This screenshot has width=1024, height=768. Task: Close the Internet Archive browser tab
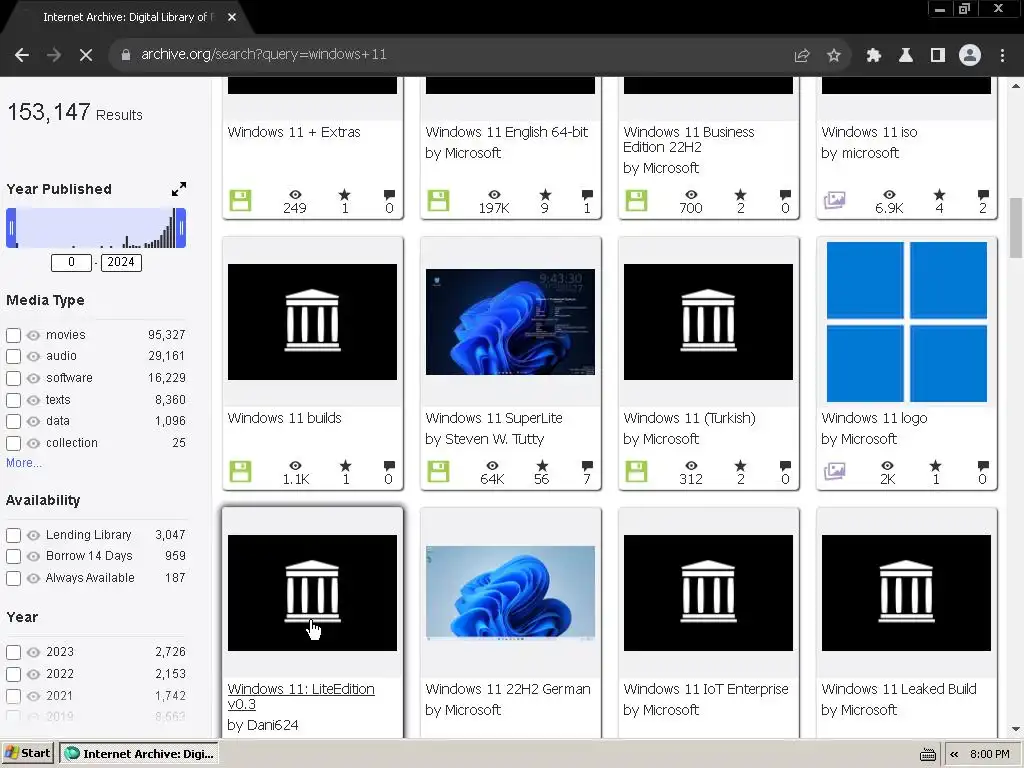click(x=232, y=18)
